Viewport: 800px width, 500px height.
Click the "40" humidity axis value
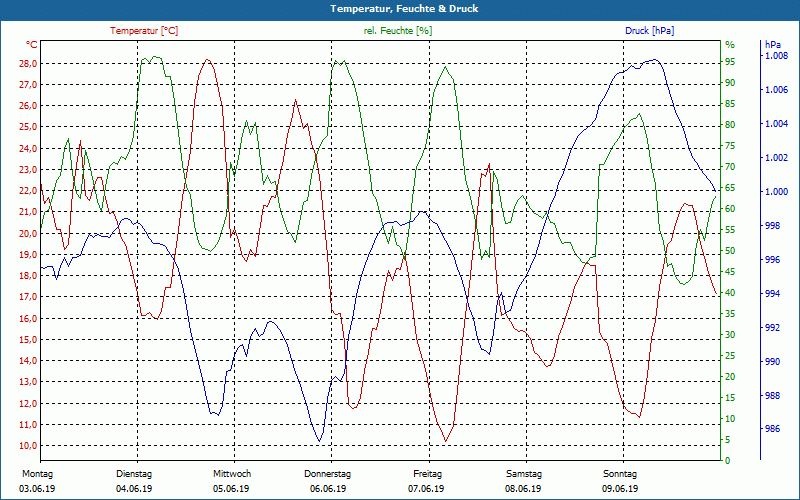click(x=730, y=293)
